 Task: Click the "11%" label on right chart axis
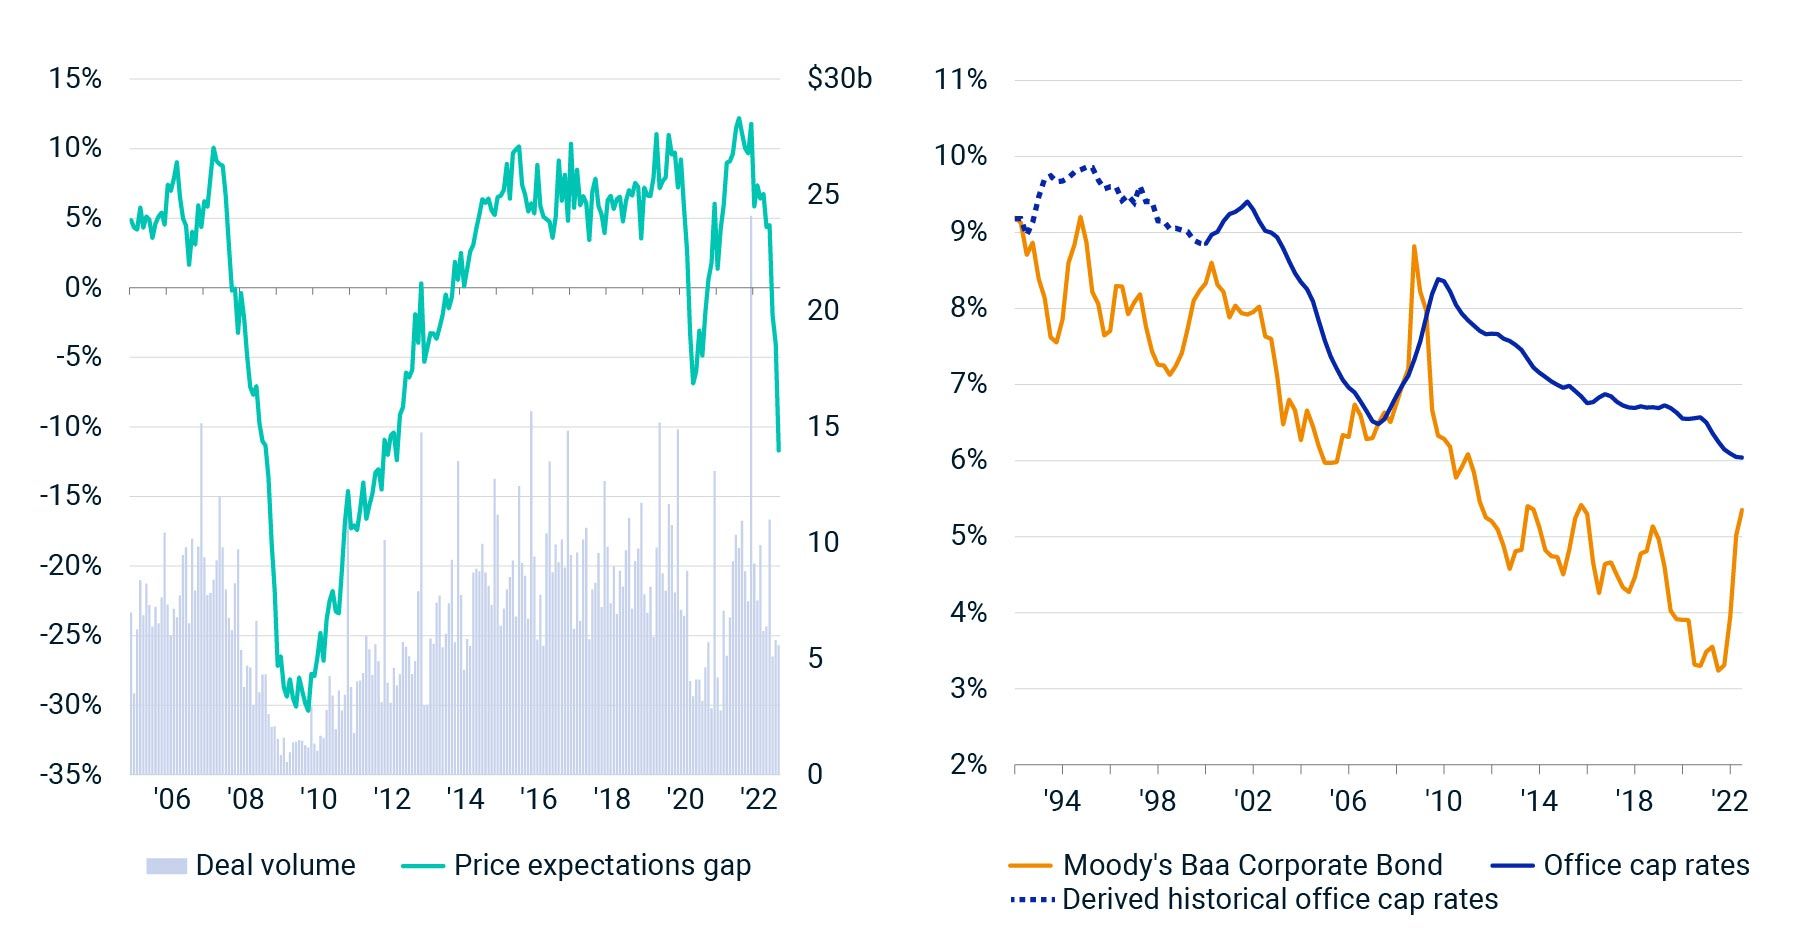coord(960,79)
